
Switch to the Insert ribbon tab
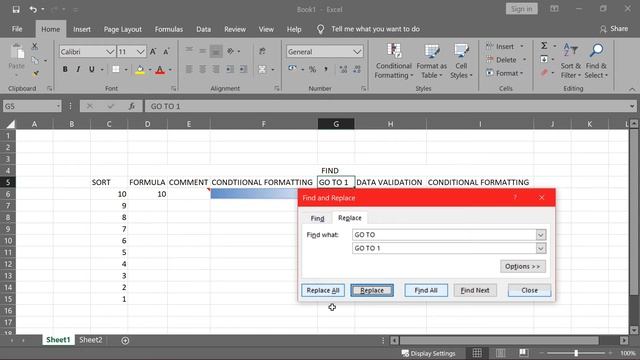(x=82, y=29)
